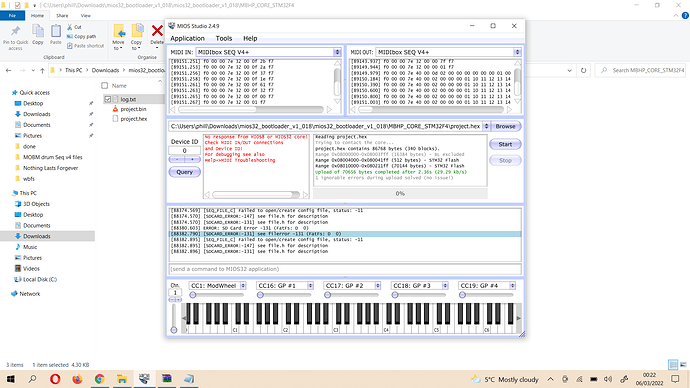Click the Paste icon in Explorer ribbon
The height and width of the screenshot is (388, 690).
coord(56,31)
